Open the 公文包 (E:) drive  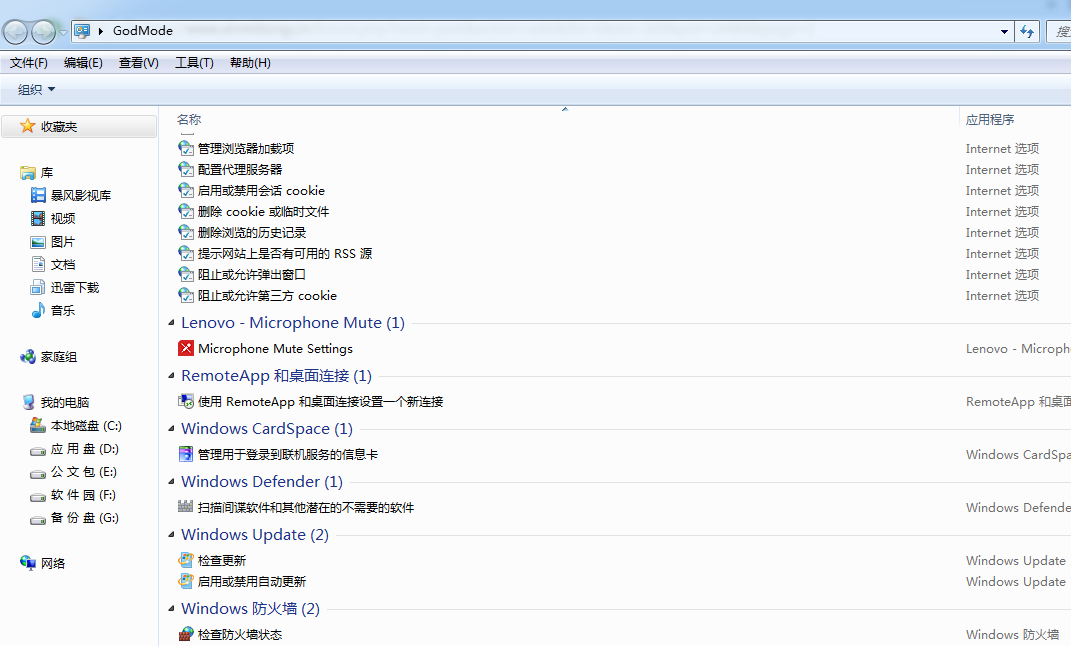(x=73, y=472)
